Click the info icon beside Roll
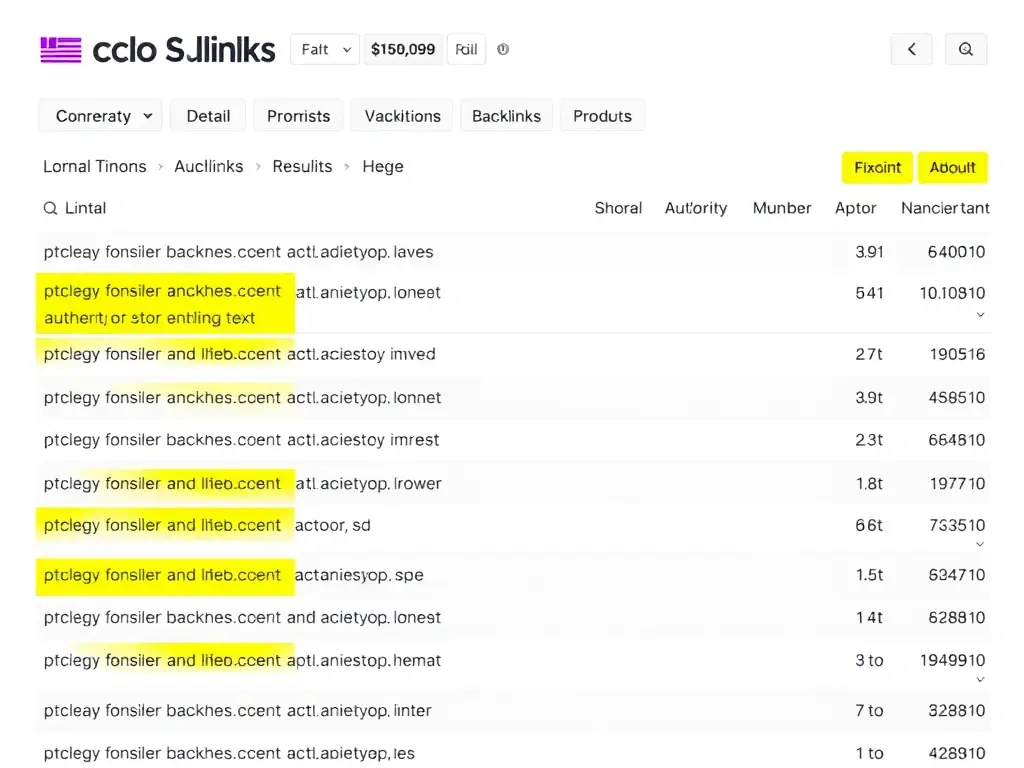Screen dimensions: 1024x768 click(503, 50)
